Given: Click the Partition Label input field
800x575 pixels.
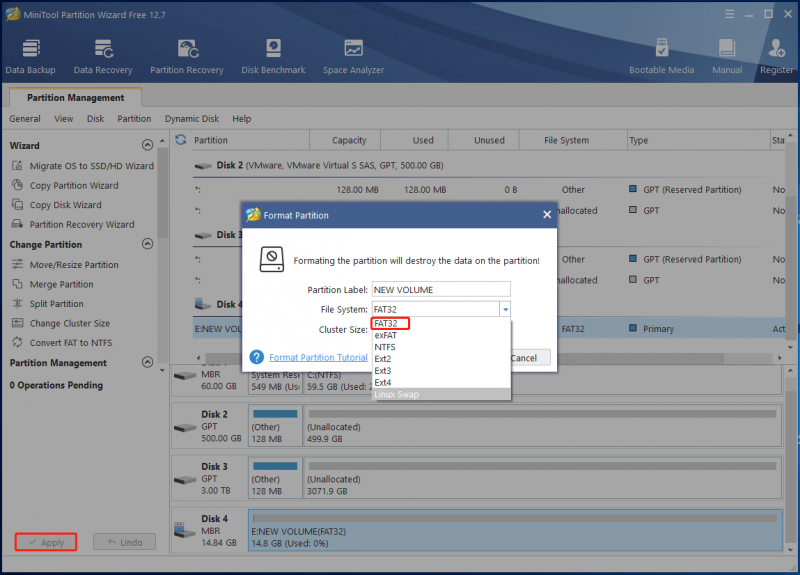Looking at the screenshot, I should [x=441, y=289].
